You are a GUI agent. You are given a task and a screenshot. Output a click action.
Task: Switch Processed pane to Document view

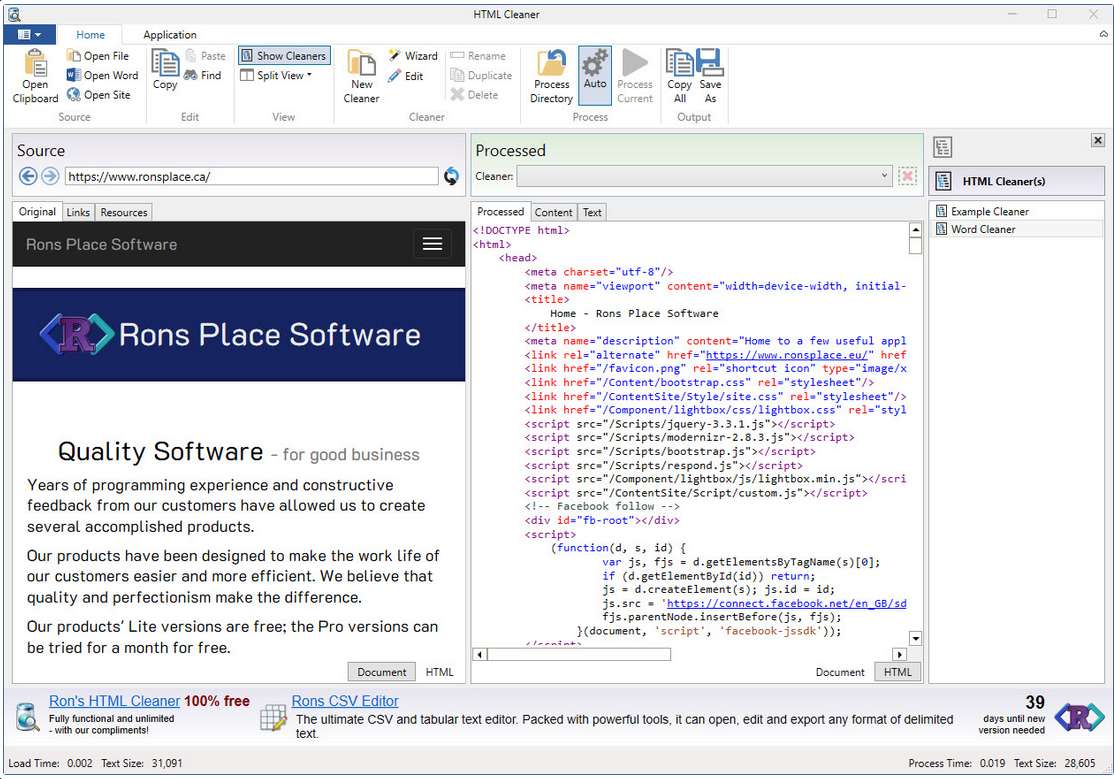tap(840, 672)
